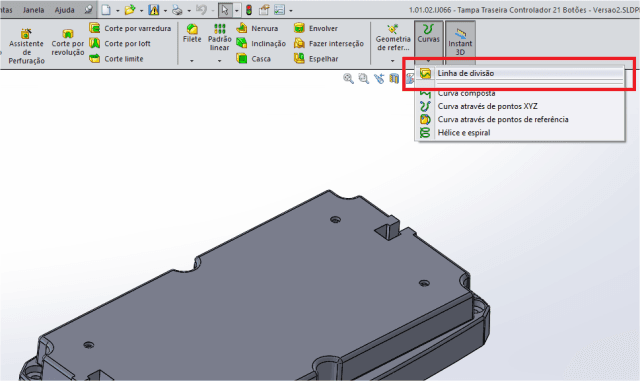640x381 pixels.
Task: Click Previous view icon
Action: tap(379, 78)
